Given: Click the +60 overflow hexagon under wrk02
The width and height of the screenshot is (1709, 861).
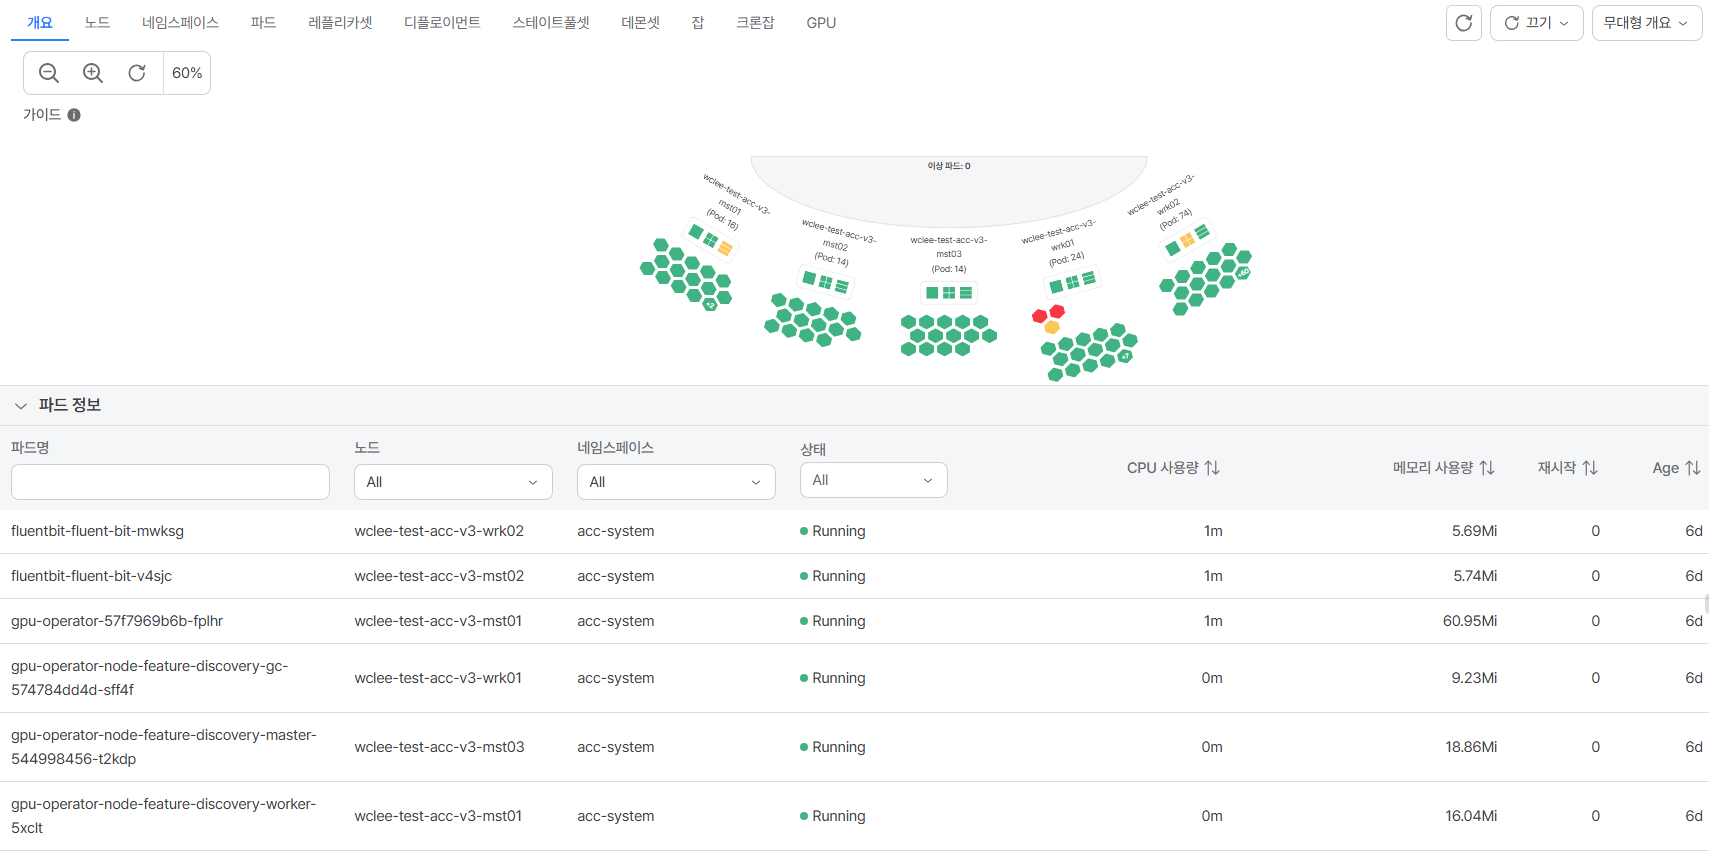Looking at the screenshot, I should click(1243, 272).
